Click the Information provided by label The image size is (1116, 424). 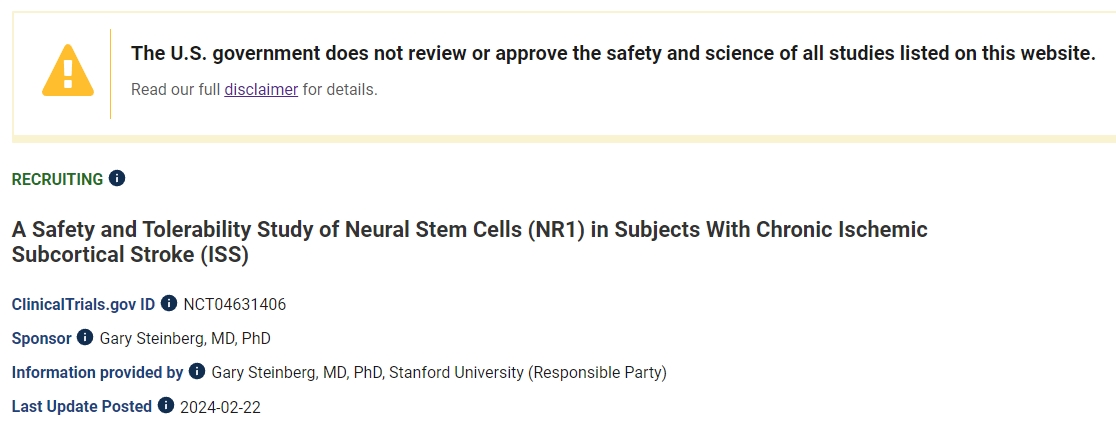click(97, 372)
